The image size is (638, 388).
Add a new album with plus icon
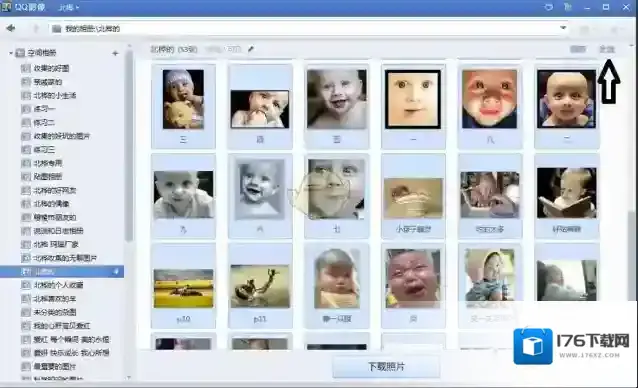point(115,53)
